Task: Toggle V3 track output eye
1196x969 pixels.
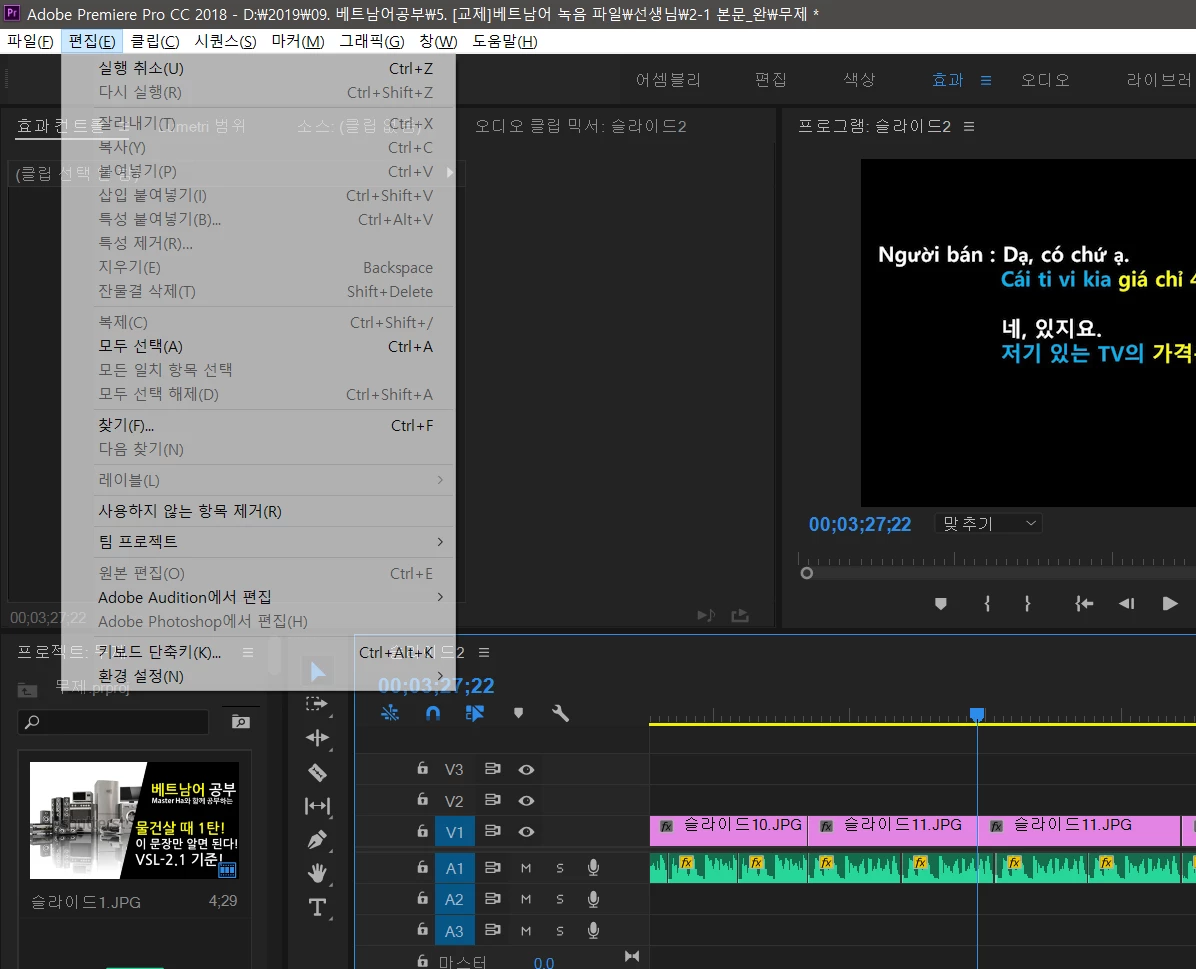Action: 526,770
